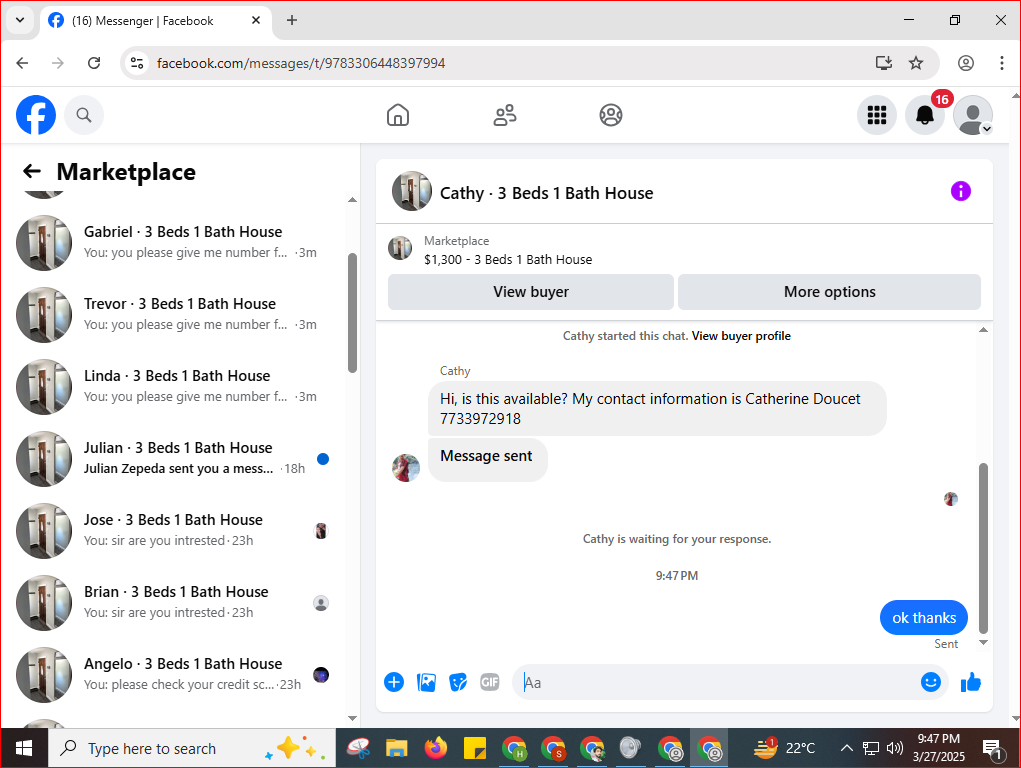The height and width of the screenshot is (768, 1021).
Task: Open site information icon in address bar
Action: 137,63
